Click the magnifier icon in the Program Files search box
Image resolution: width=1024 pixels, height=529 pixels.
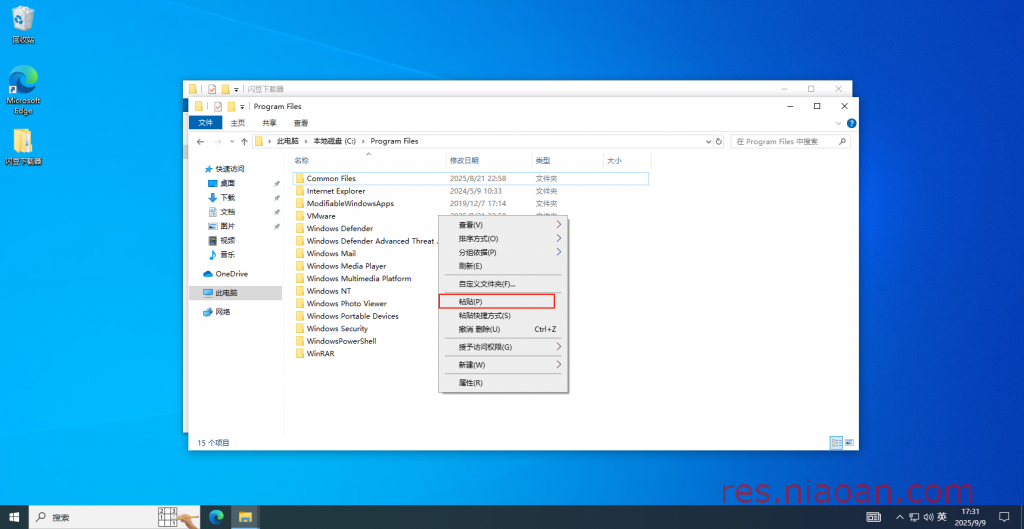click(842, 141)
